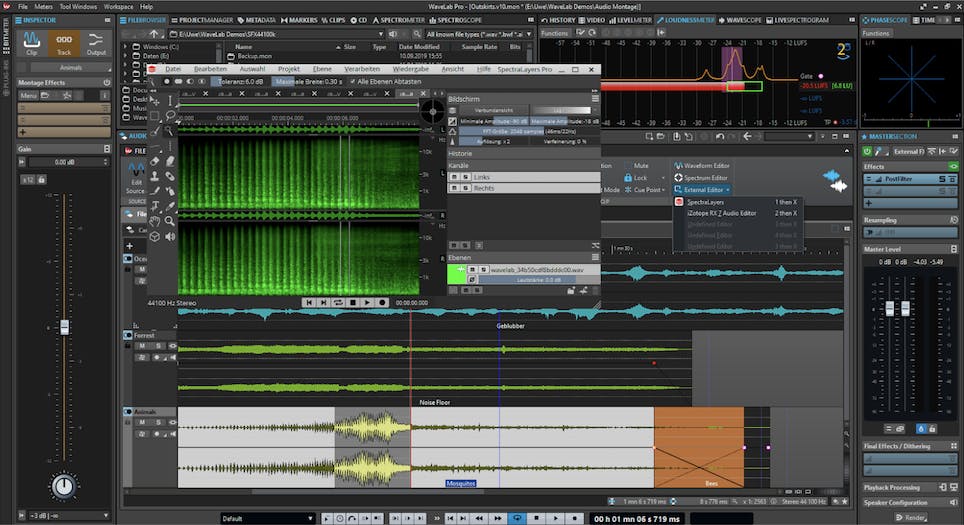Image resolution: width=964 pixels, height=525 pixels.
Task: Open the Workspace menu
Action: 118,6
